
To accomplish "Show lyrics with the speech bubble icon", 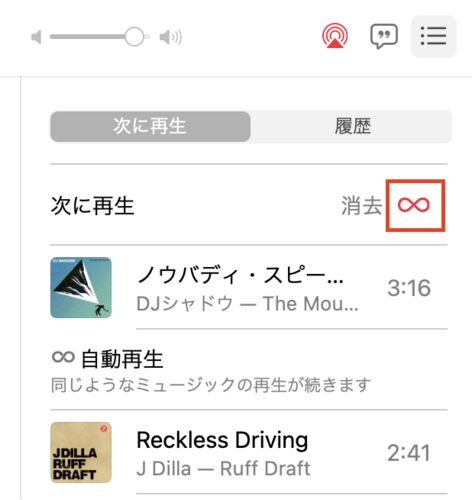I will [x=384, y=36].
